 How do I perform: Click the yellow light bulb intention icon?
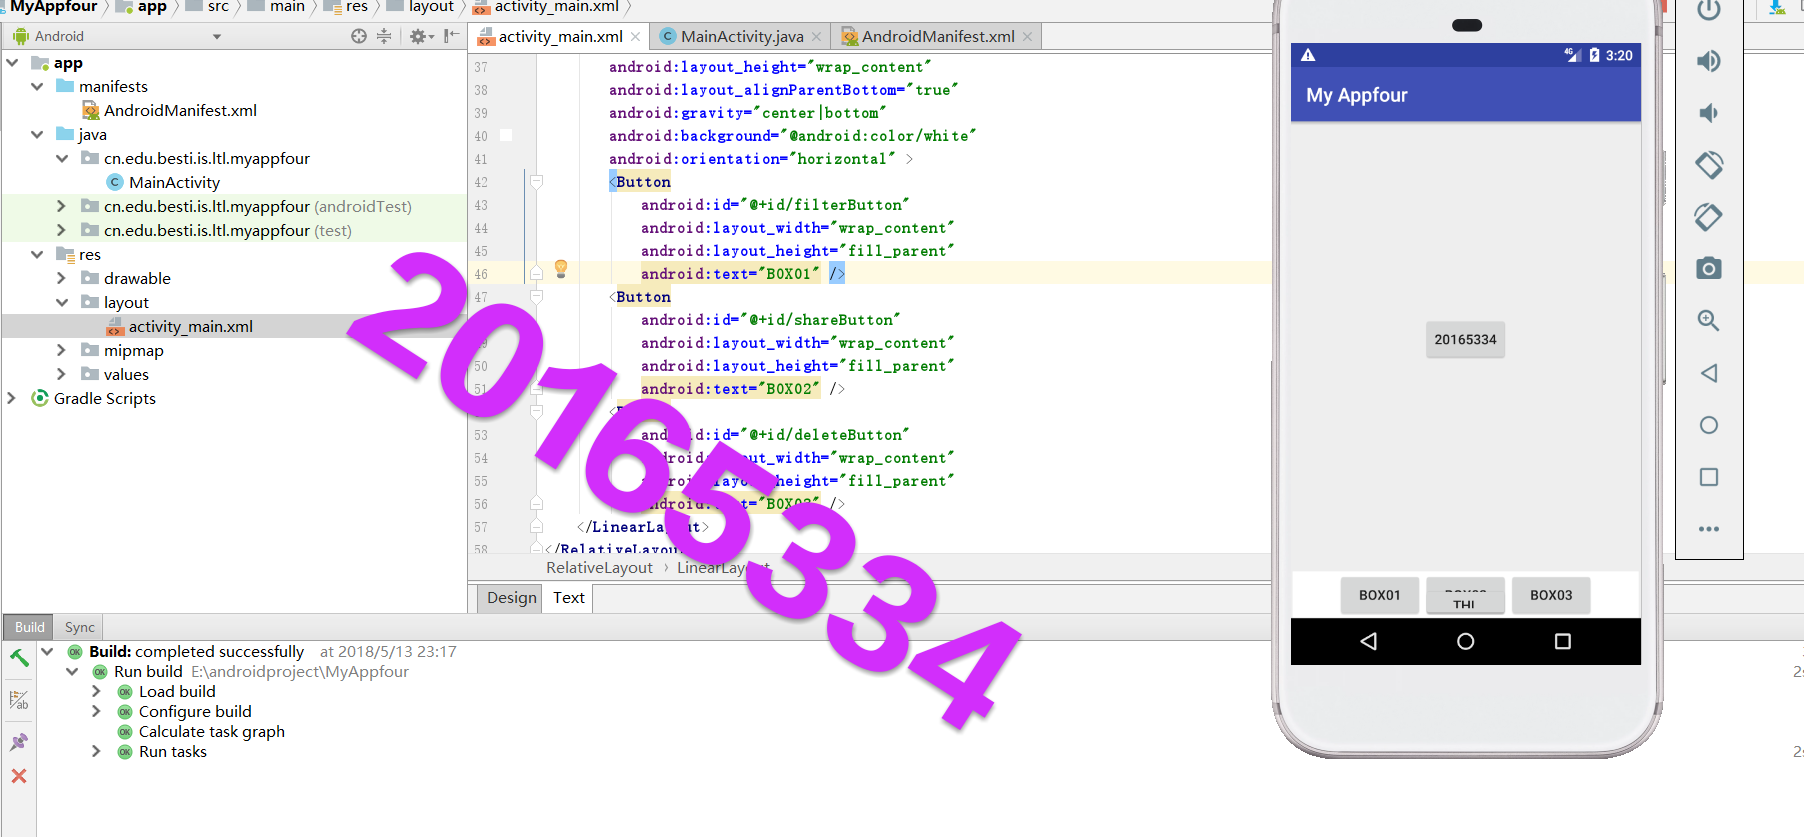[561, 268]
